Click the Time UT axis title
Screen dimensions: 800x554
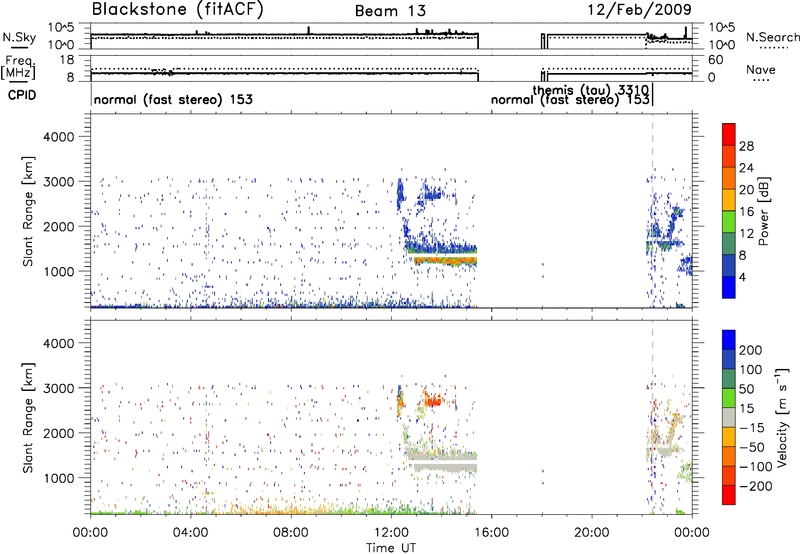(391, 547)
